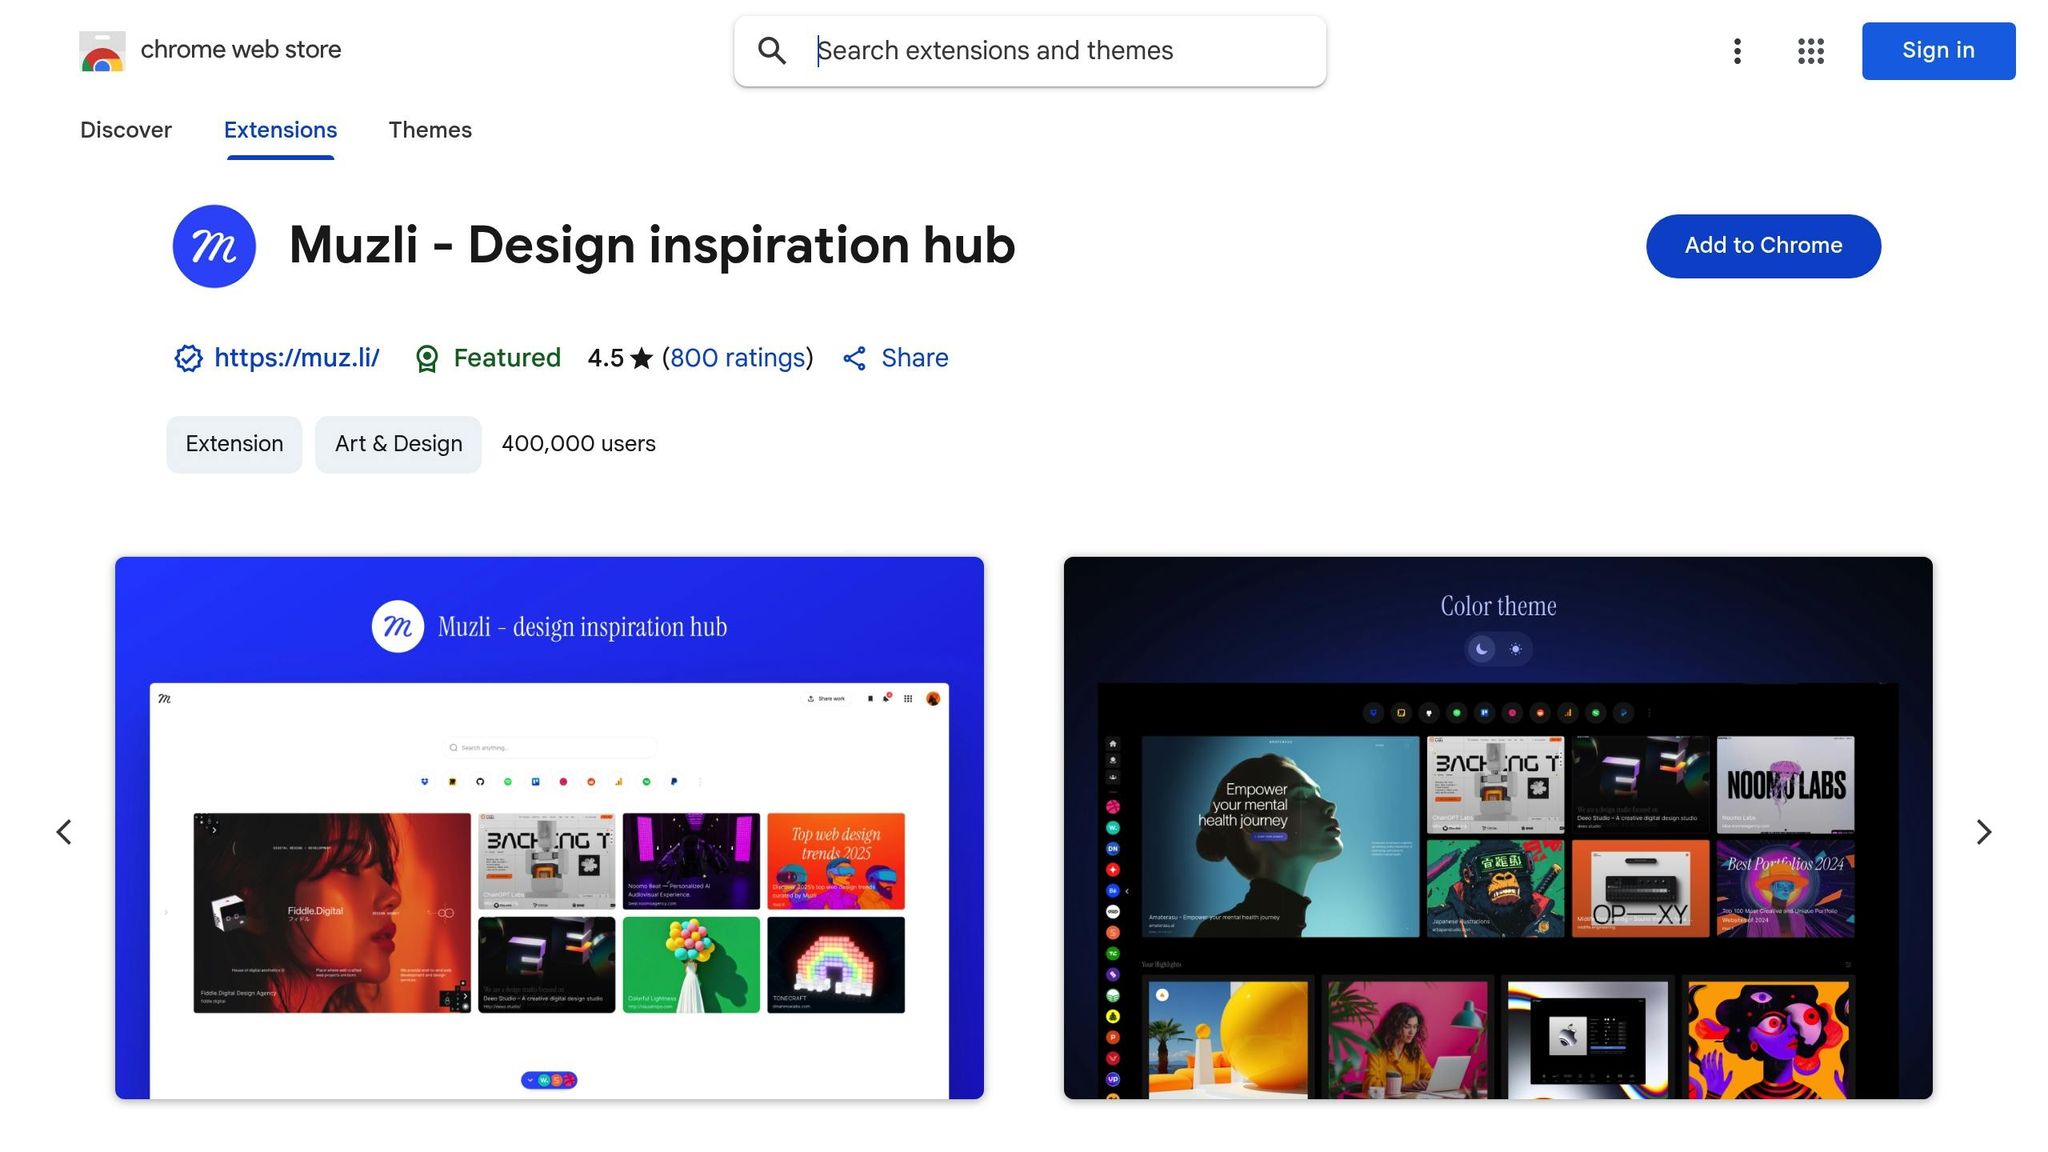Go to the next screenshot with right chevron
This screenshot has width=2048, height=1152.
(1983, 832)
